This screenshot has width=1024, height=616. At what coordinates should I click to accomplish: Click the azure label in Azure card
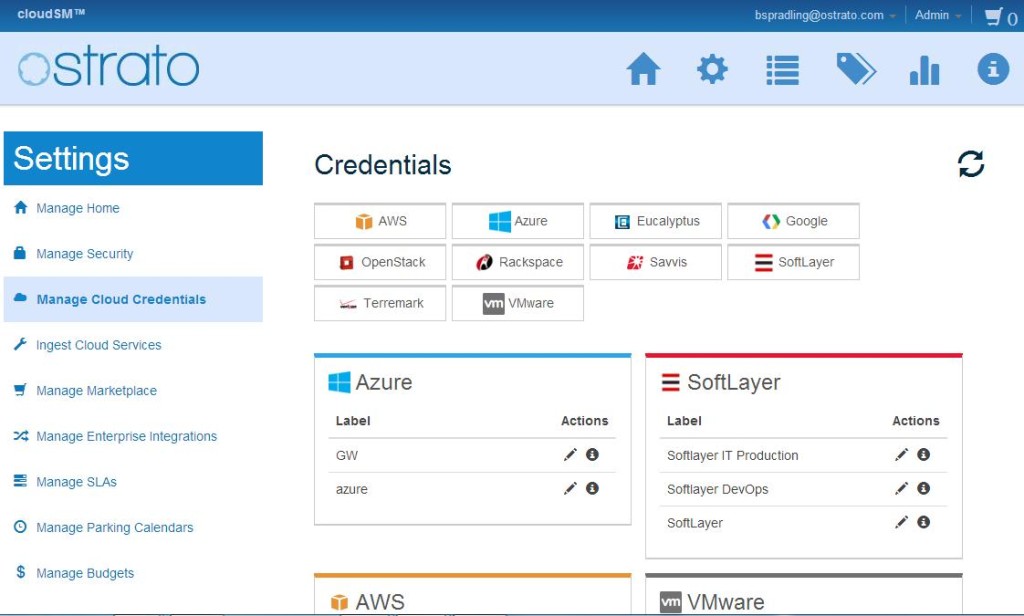coord(351,489)
